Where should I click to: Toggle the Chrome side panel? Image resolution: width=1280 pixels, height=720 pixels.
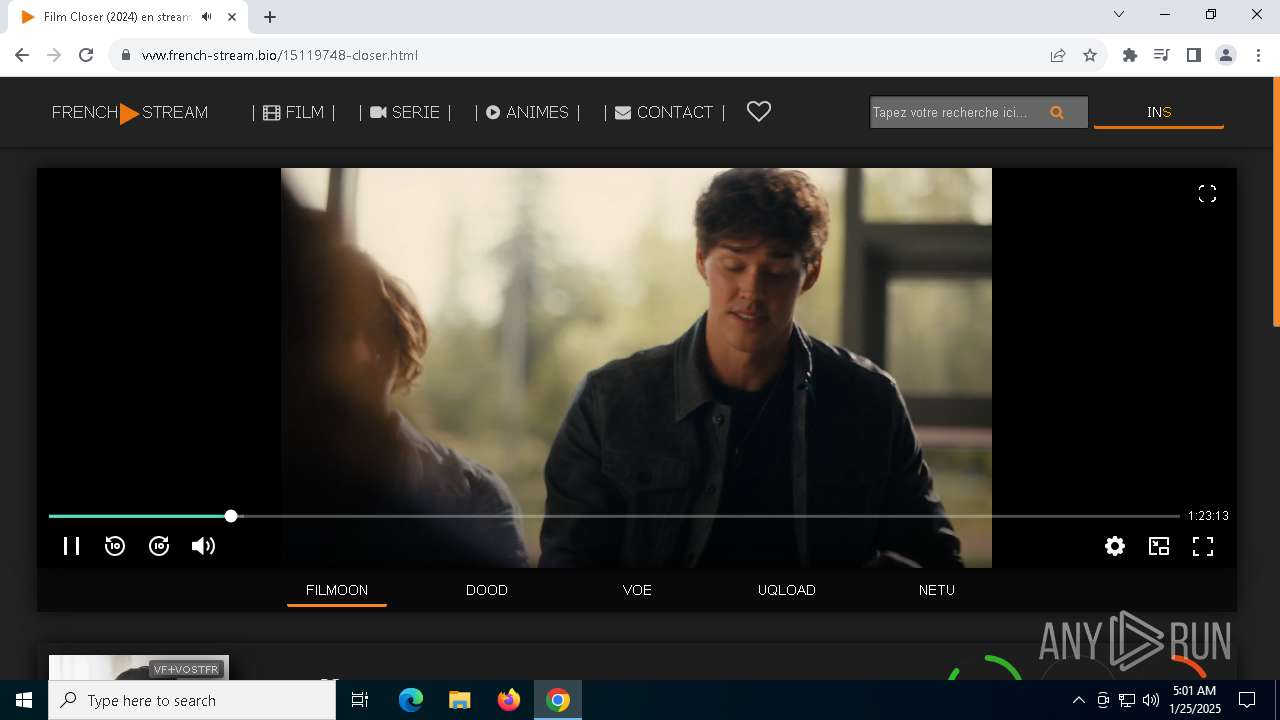point(1193,55)
